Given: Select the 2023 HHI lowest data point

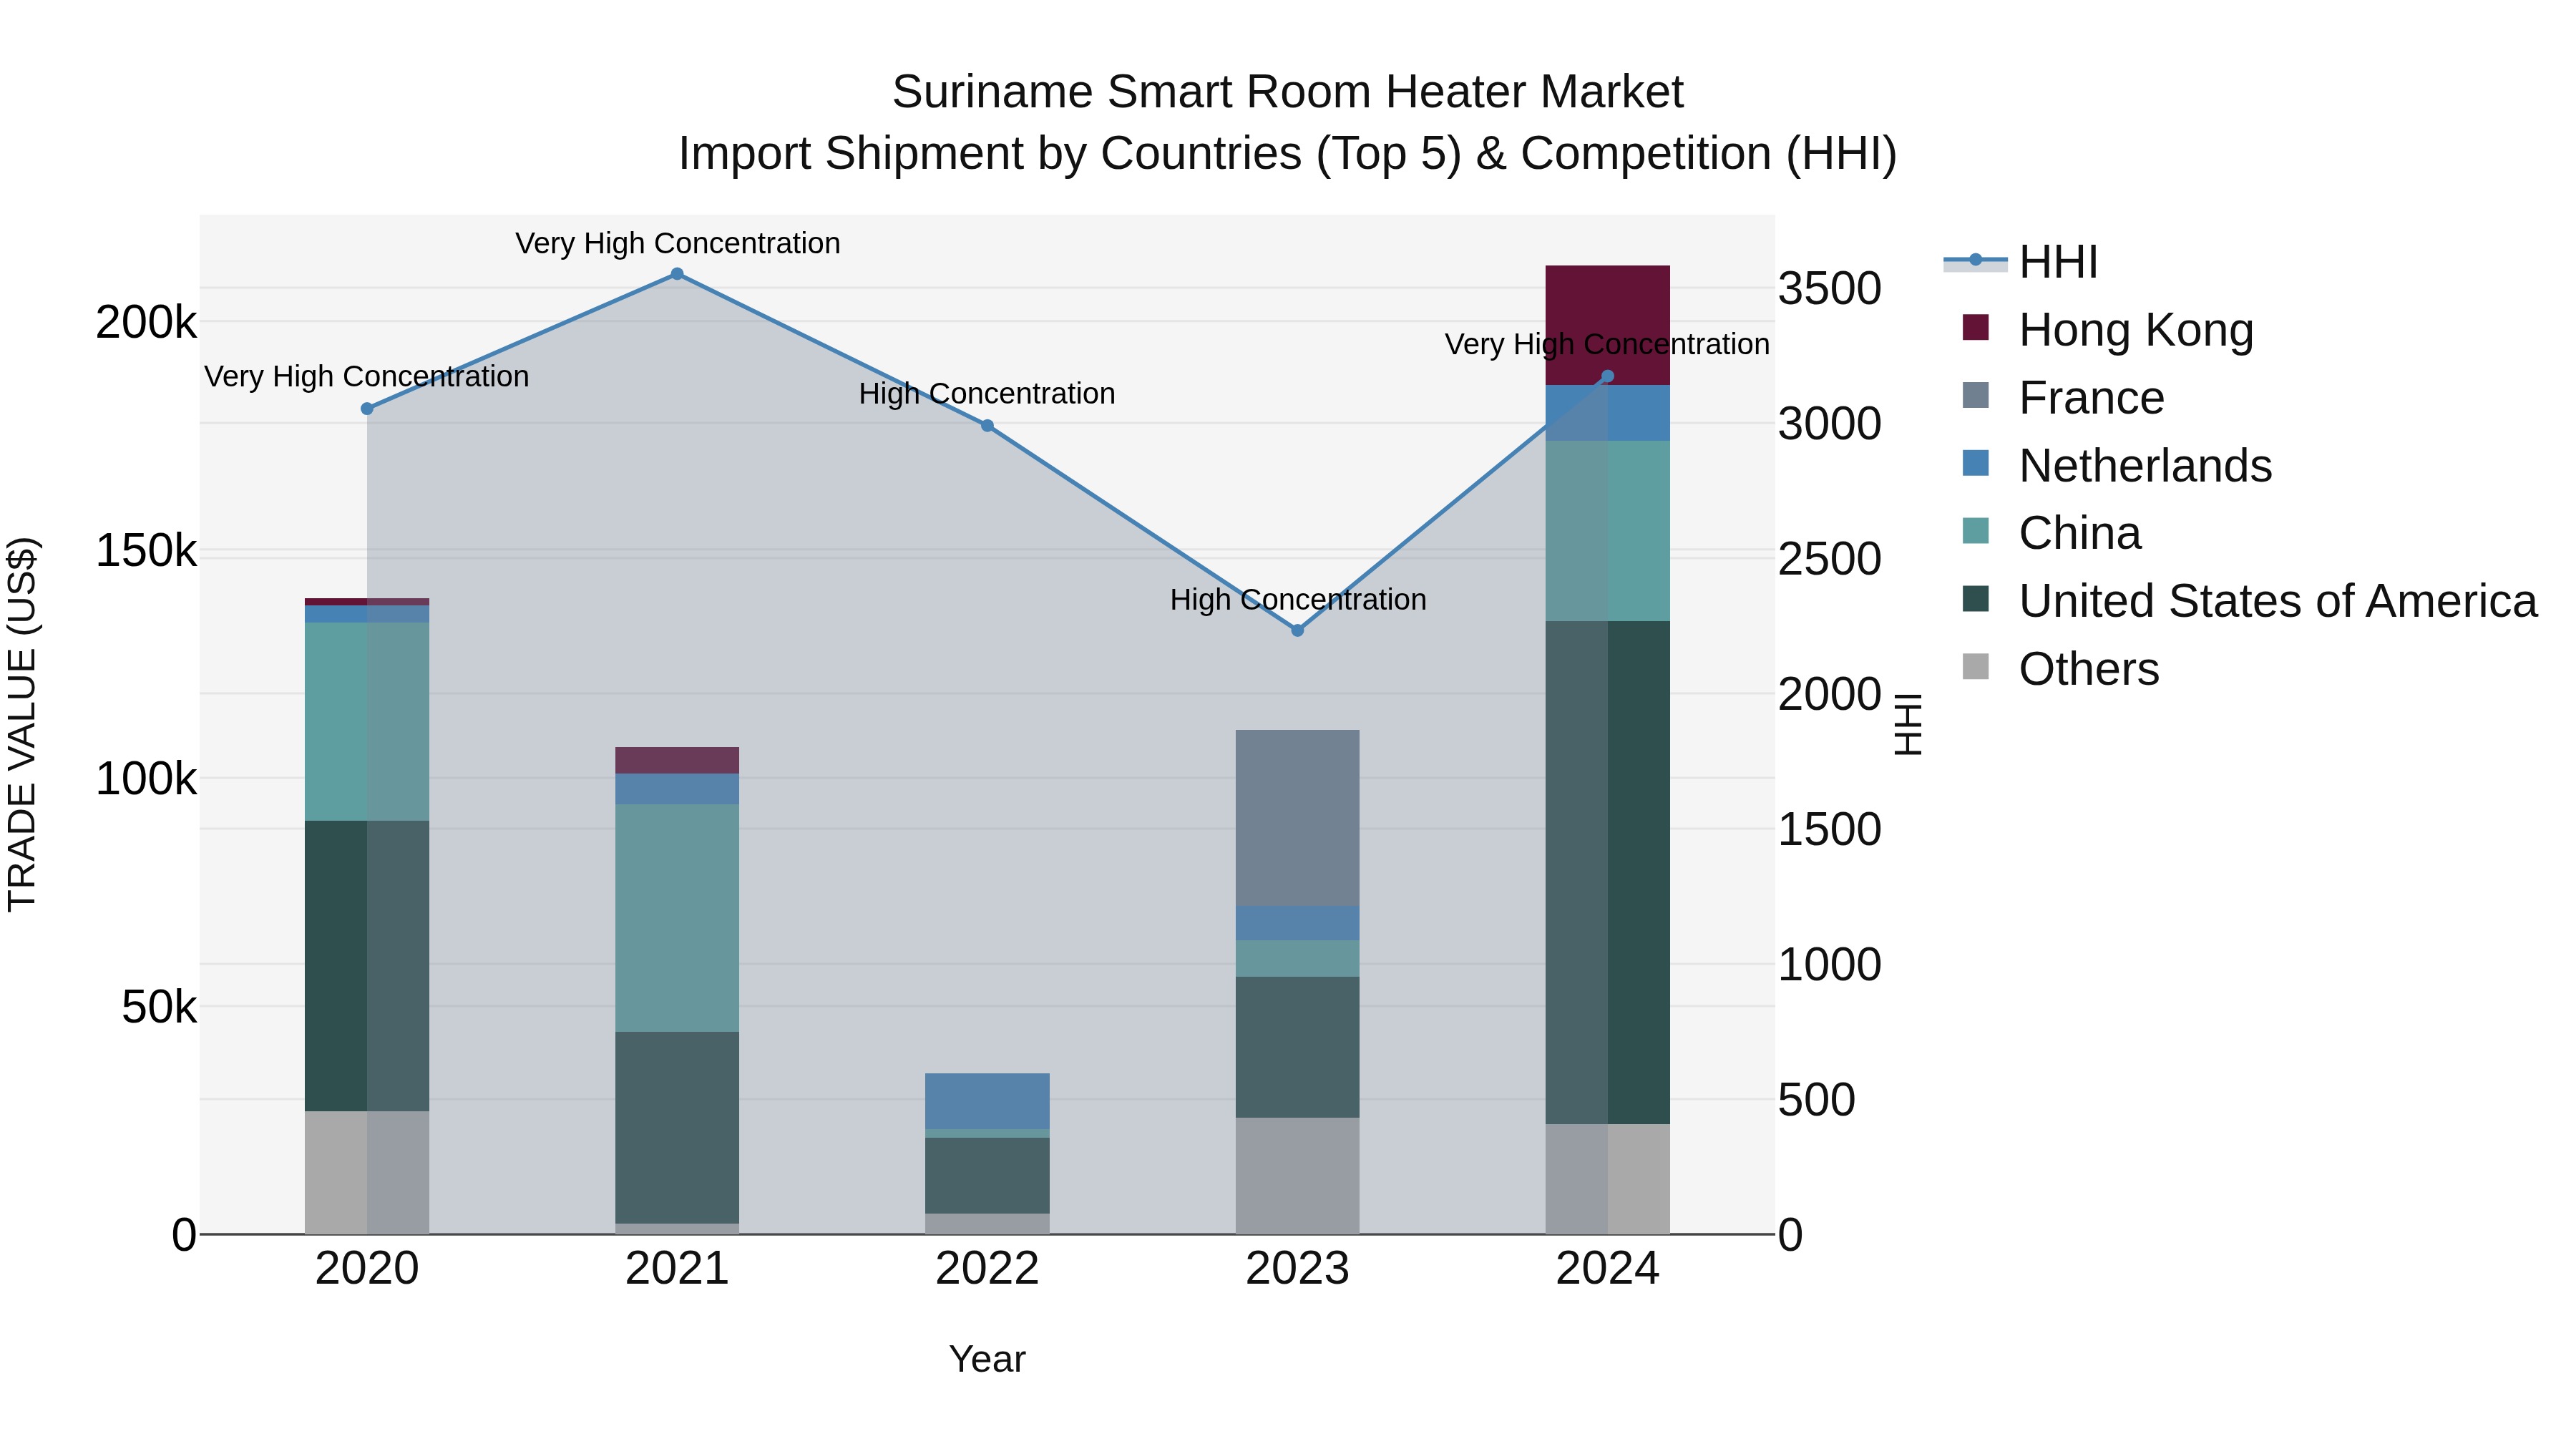Looking at the screenshot, I should (x=1298, y=631).
